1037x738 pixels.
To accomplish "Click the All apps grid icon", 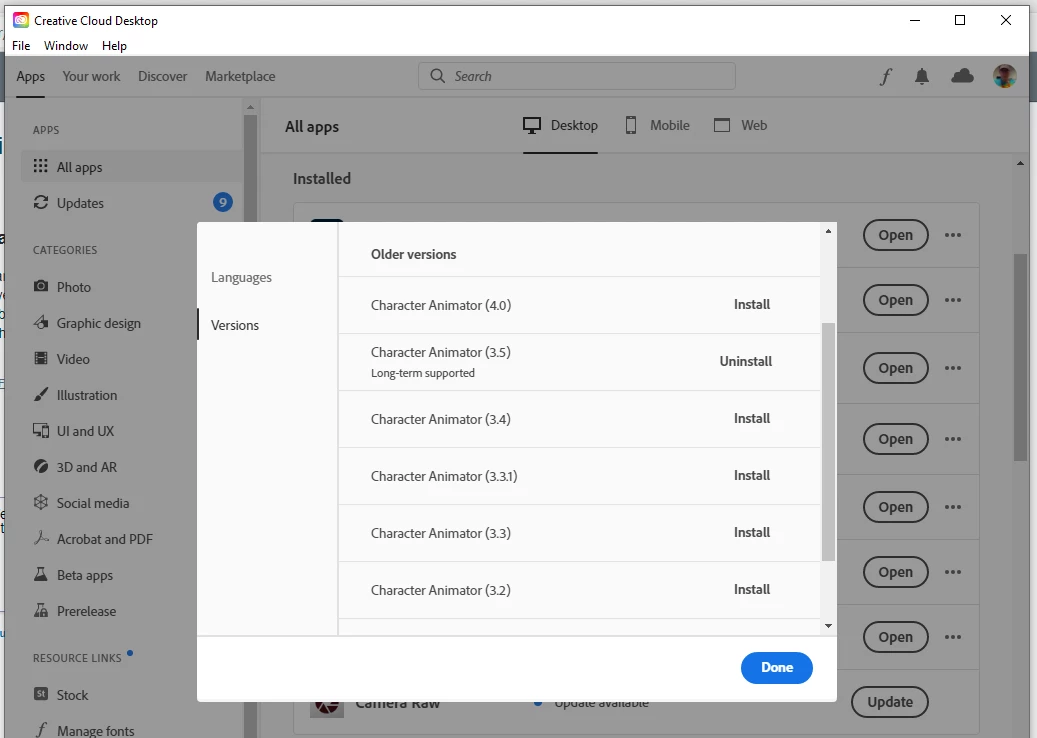I will click(x=40, y=166).
